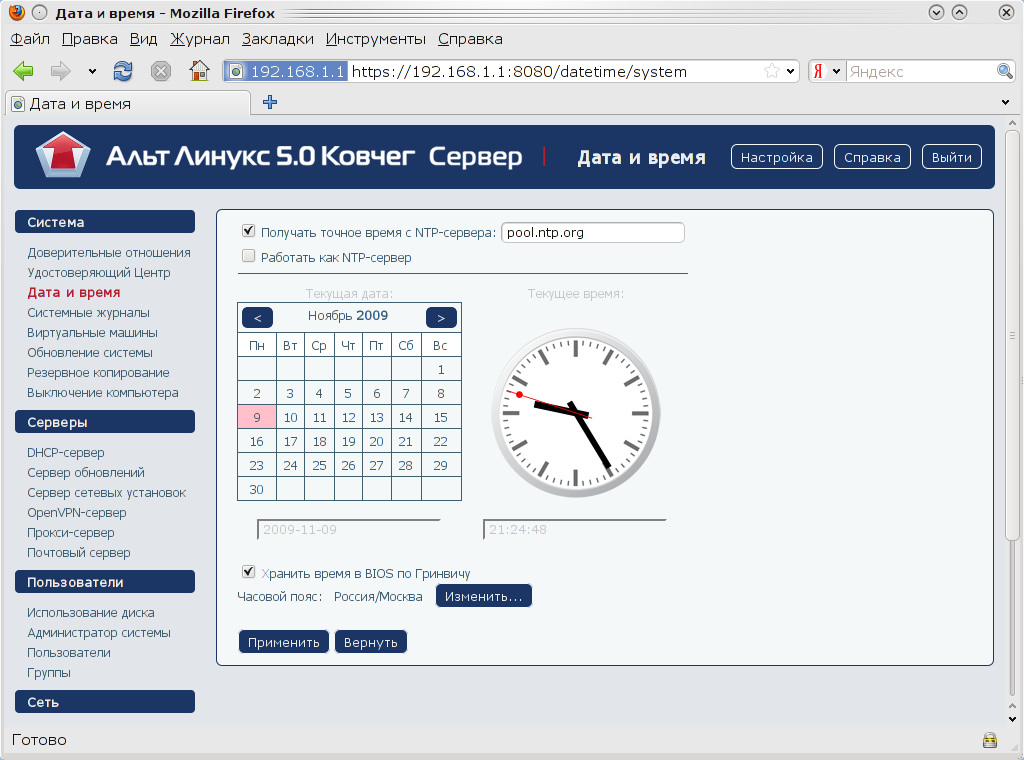1024x760 pixels.
Task: Open the search engine chooser dropdown arrow
Action: click(836, 71)
